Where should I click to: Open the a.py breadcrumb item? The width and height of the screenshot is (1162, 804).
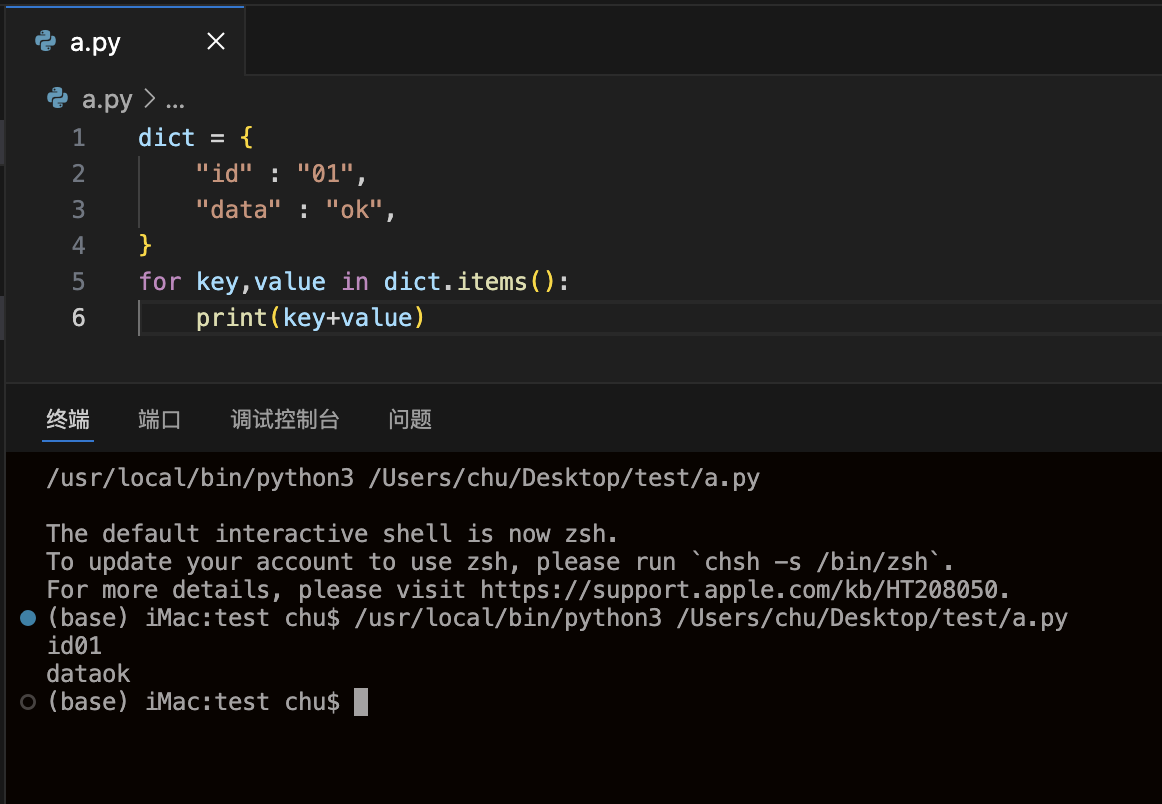tap(107, 99)
